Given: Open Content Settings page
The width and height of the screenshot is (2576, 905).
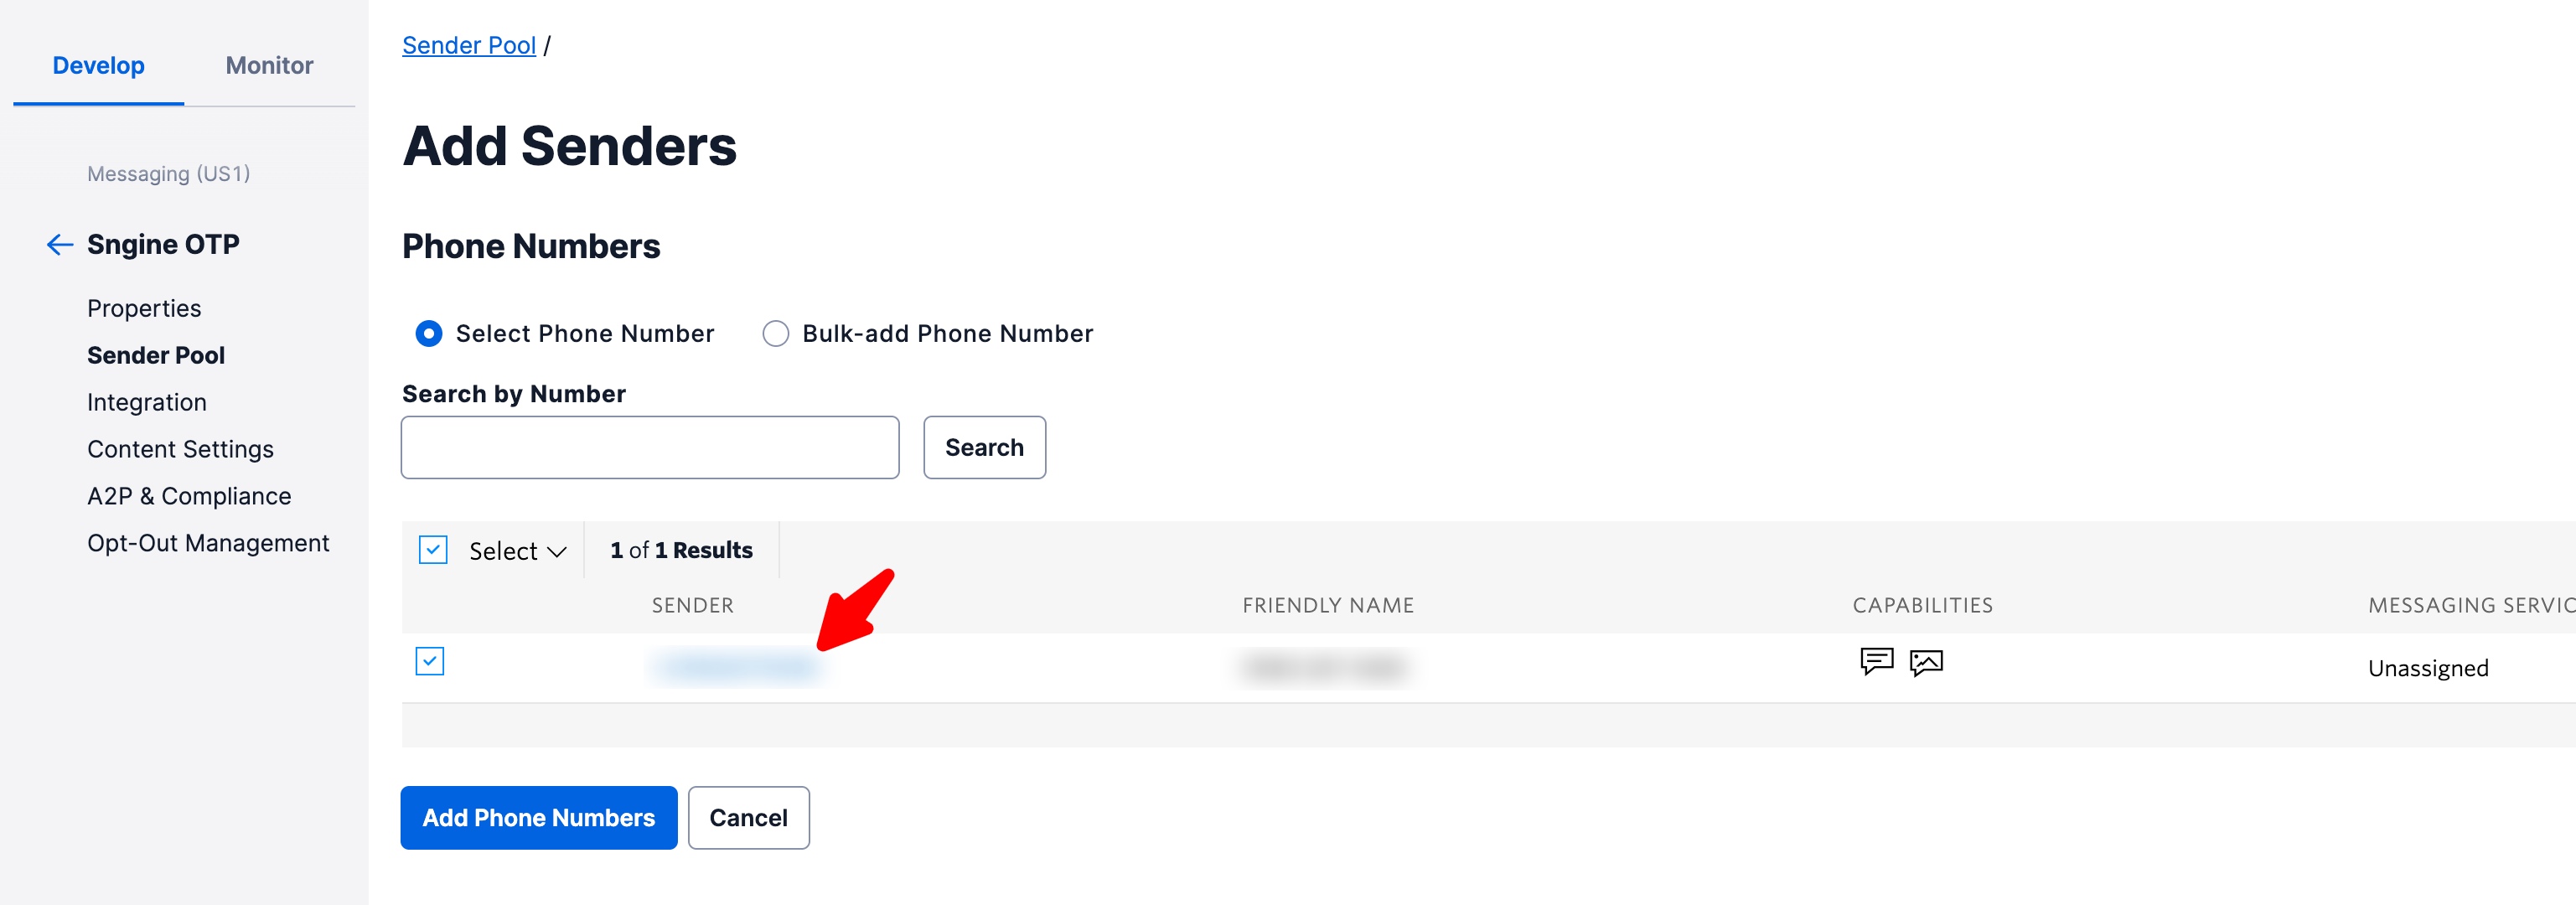Looking at the screenshot, I should (180, 450).
